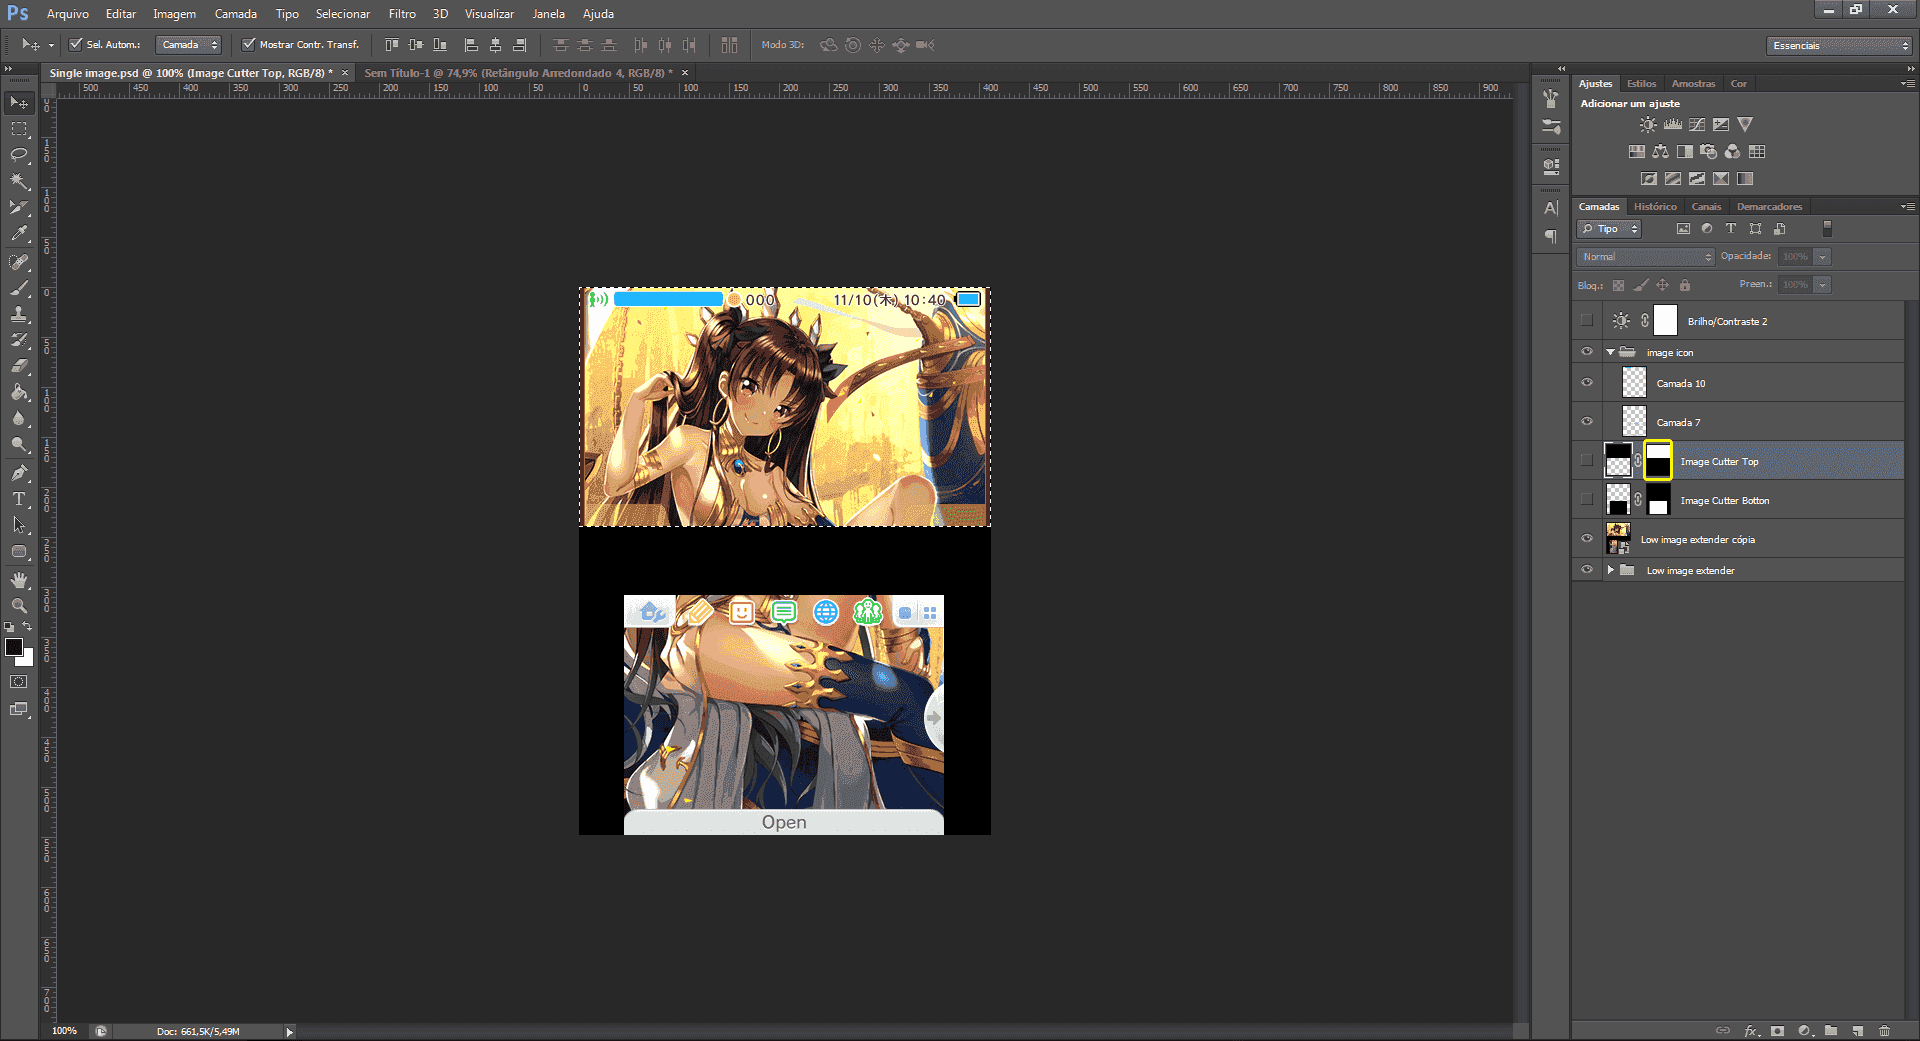The width and height of the screenshot is (1920, 1041).
Task: Create a new group from panel footer
Action: click(1831, 1031)
